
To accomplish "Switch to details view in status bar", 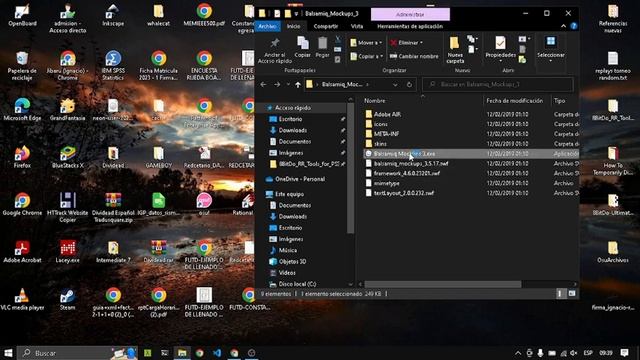I will tap(560, 293).
